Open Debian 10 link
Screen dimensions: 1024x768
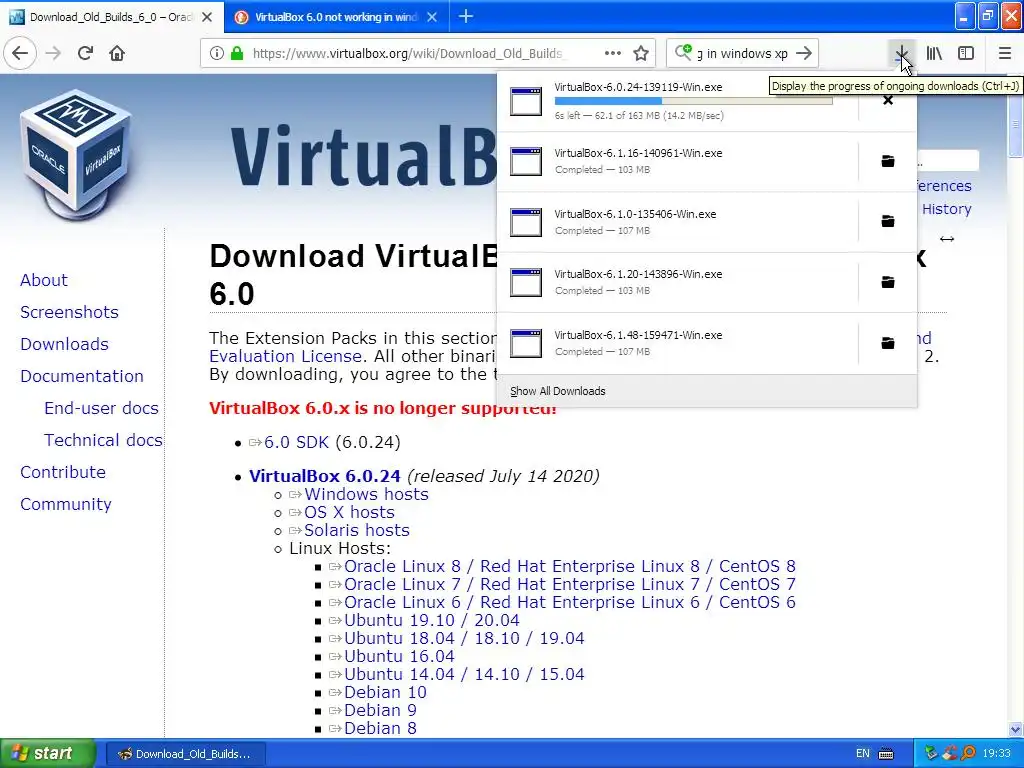(x=385, y=692)
